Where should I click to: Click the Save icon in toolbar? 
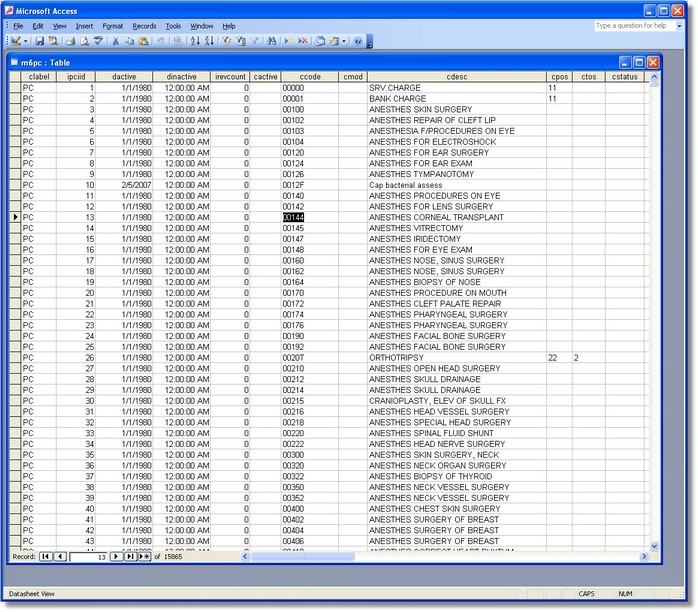click(x=40, y=41)
